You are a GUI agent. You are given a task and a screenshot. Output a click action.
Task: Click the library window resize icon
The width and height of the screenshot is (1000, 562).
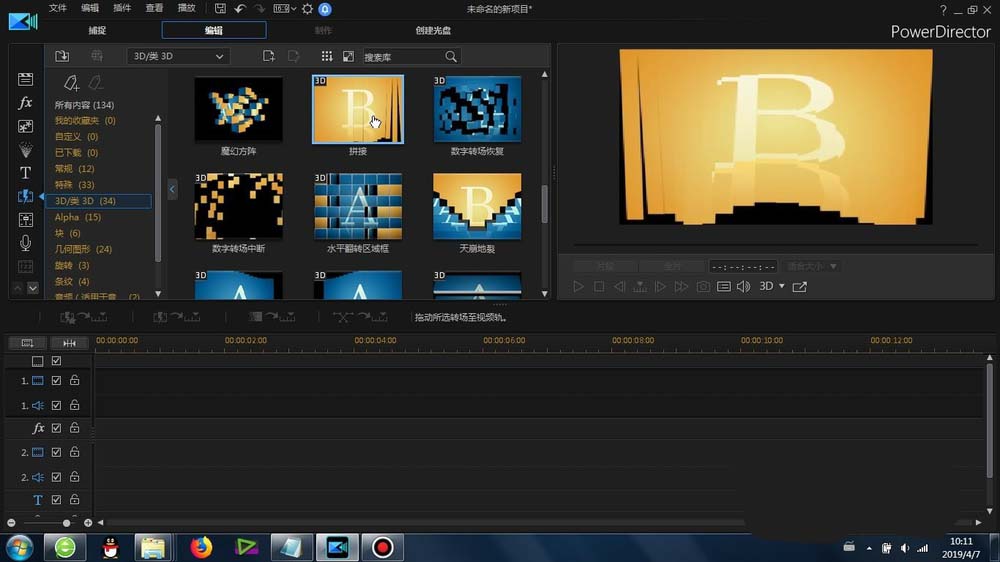tap(348, 56)
